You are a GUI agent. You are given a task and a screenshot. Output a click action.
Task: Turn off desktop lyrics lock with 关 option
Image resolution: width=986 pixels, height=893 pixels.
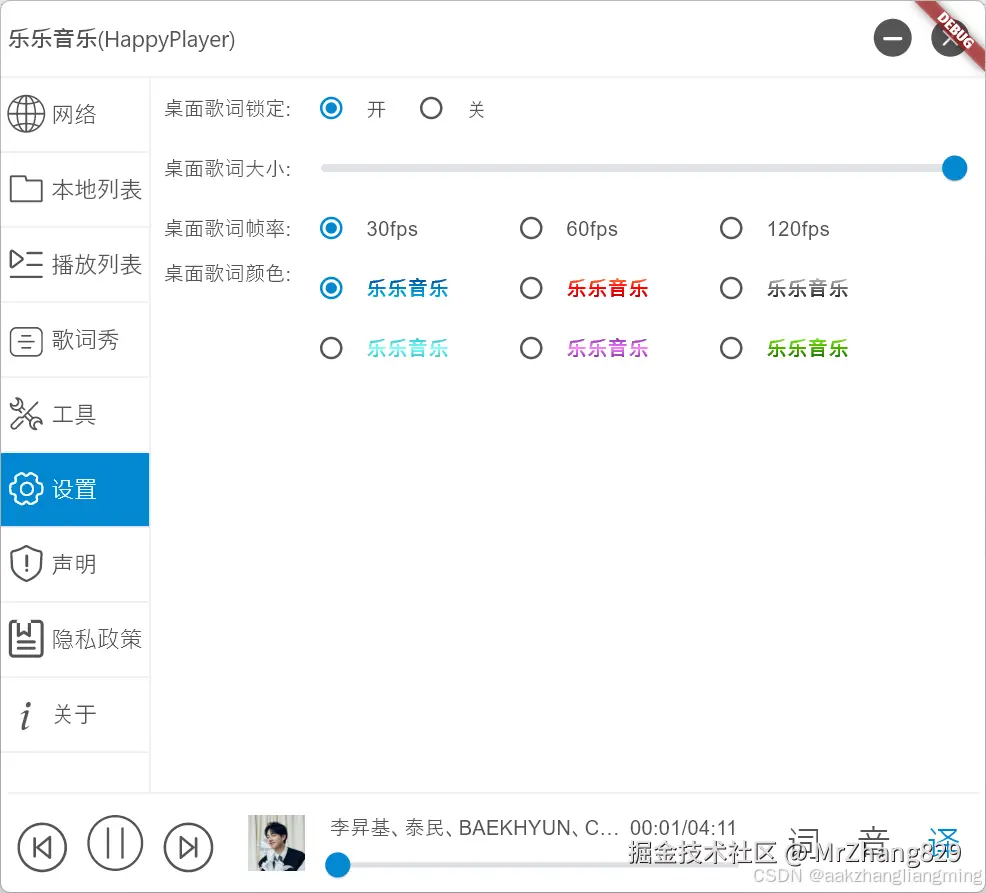tap(431, 108)
